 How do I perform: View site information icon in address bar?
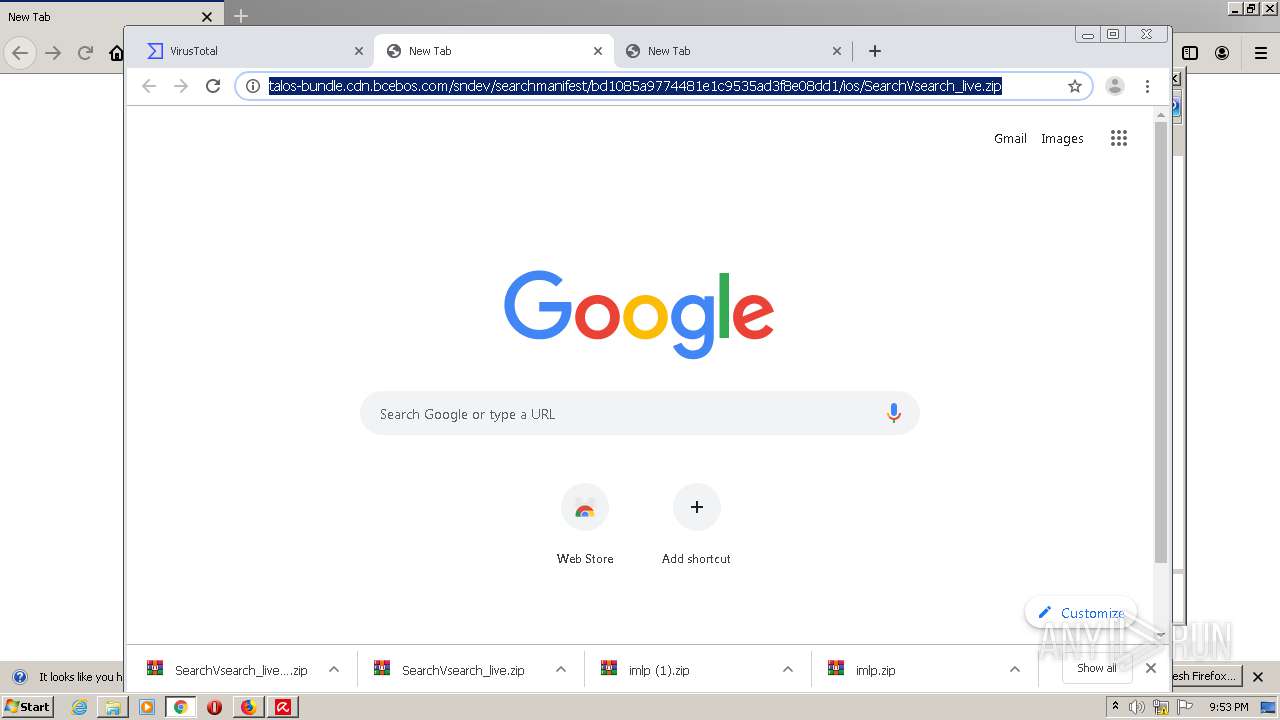click(253, 86)
